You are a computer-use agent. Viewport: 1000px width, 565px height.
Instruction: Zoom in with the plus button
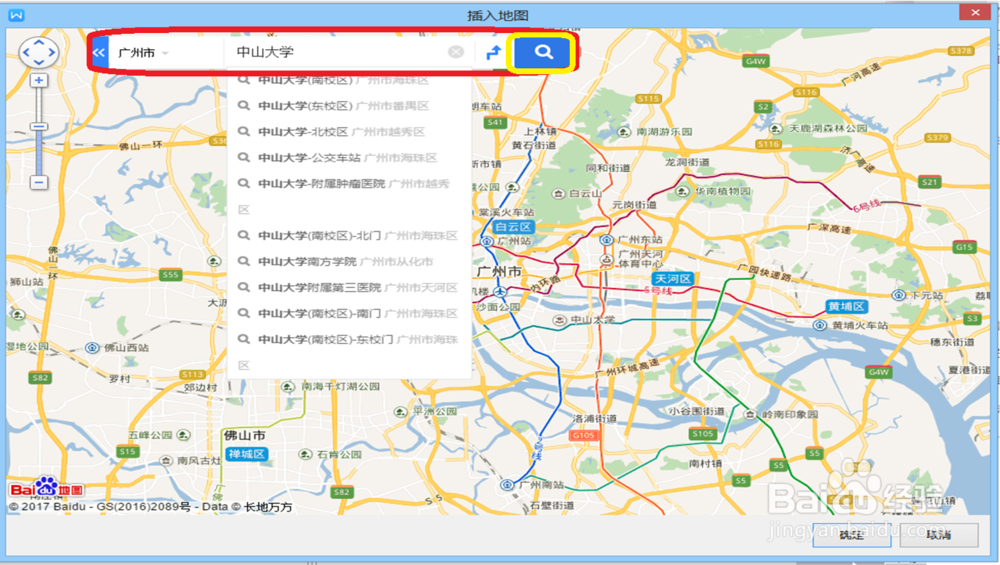click(x=39, y=80)
